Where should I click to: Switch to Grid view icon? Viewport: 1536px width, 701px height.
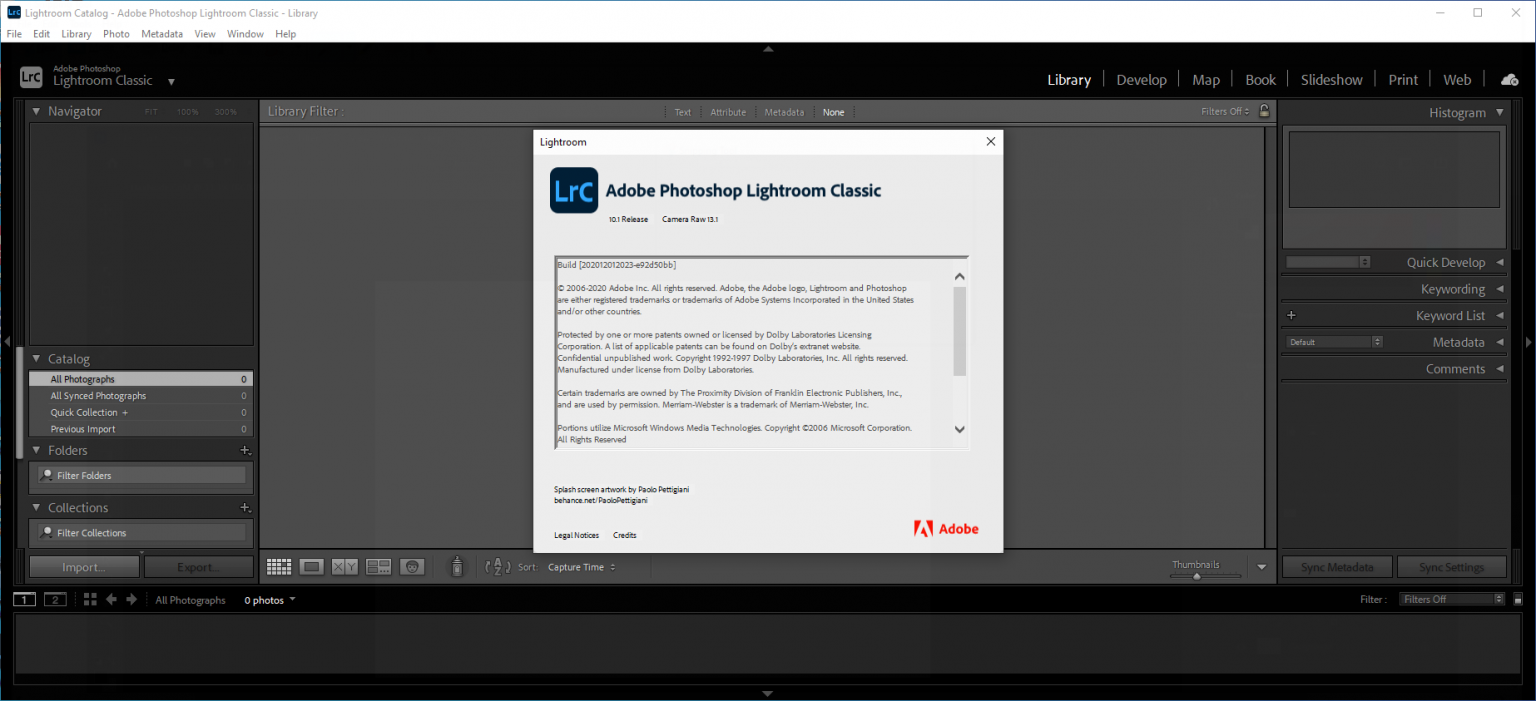tap(279, 567)
